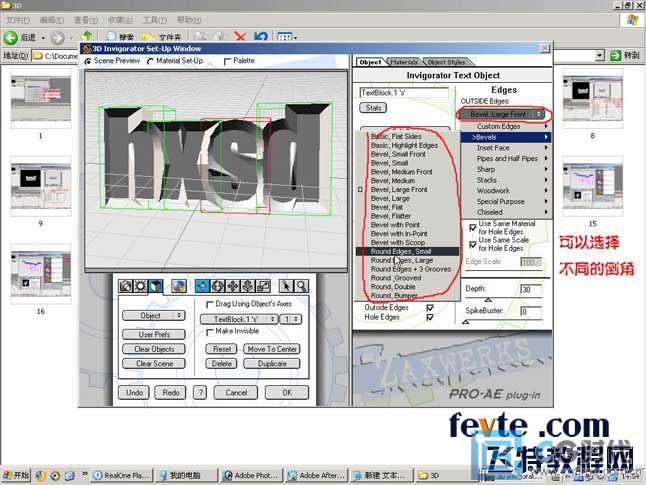
Task: Click the Duplicate button
Action: tap(272, 364)
